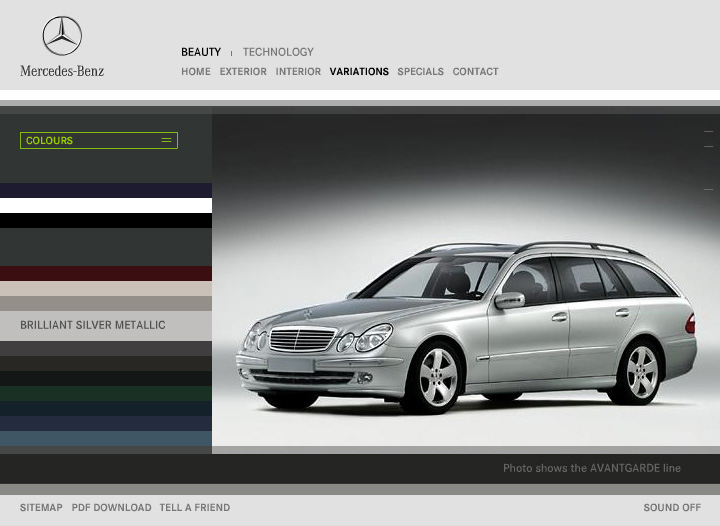The image size is (720, 526).
Task: Toggle the SOUND OFF control
Action: (672, 508)
